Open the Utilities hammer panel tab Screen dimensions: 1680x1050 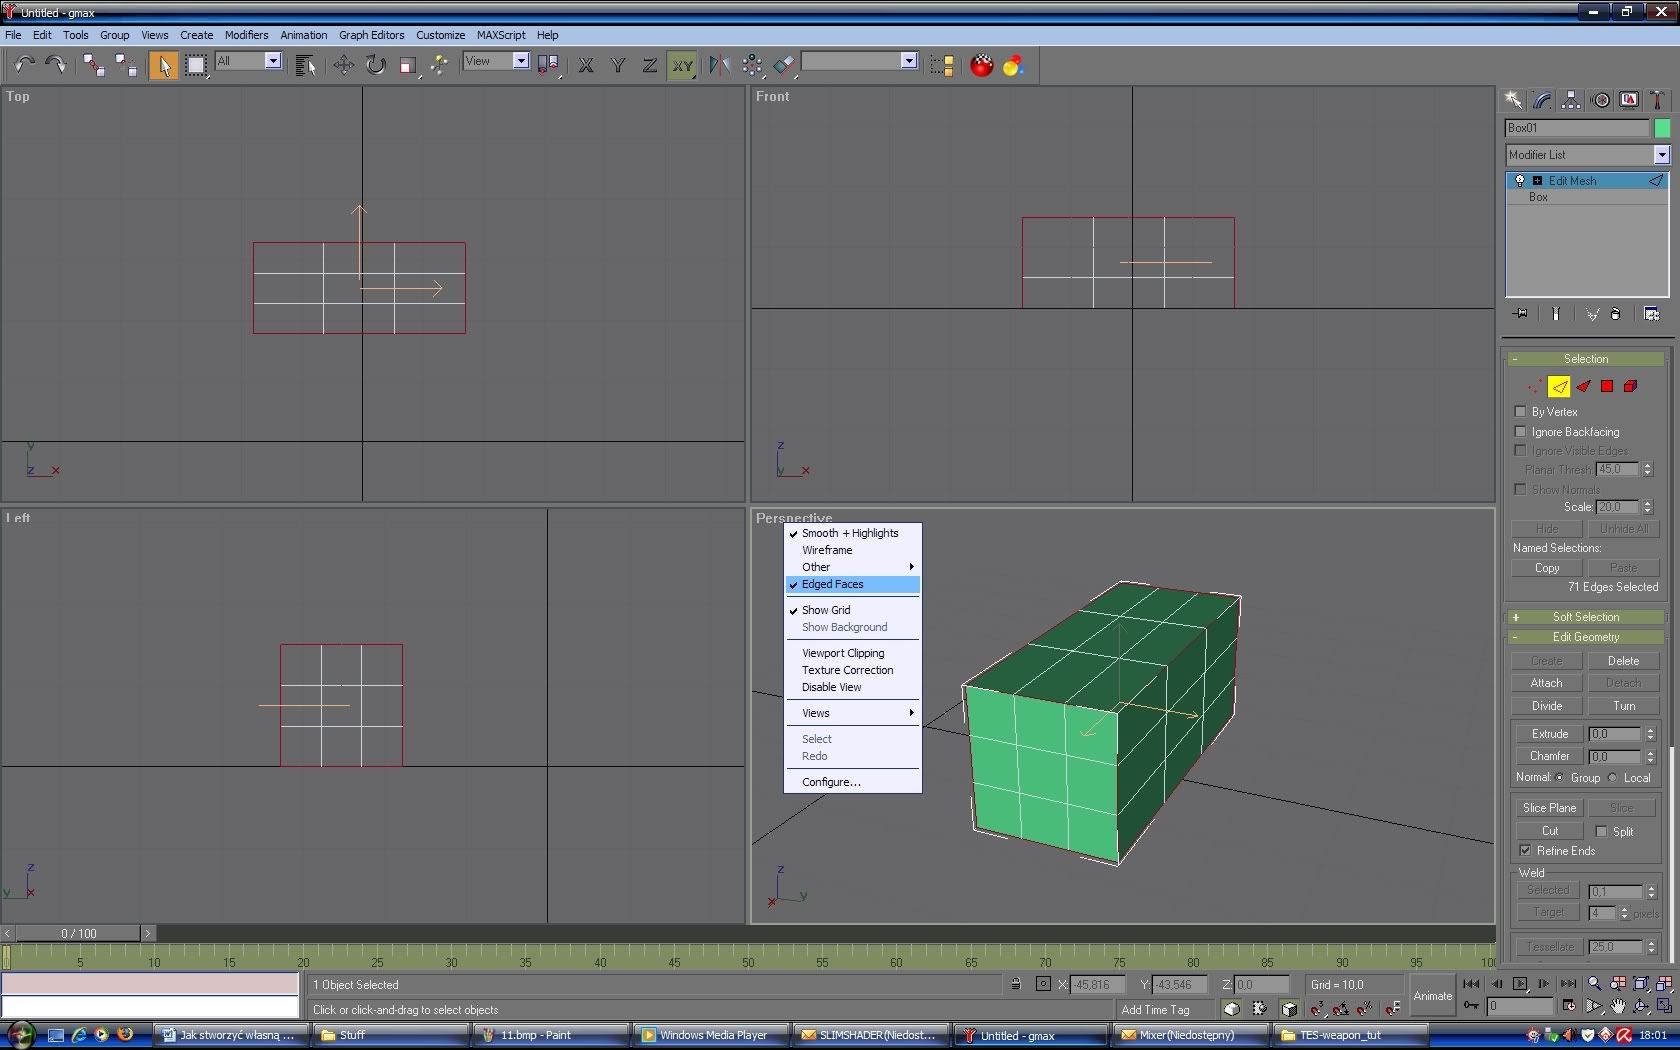1658,100
